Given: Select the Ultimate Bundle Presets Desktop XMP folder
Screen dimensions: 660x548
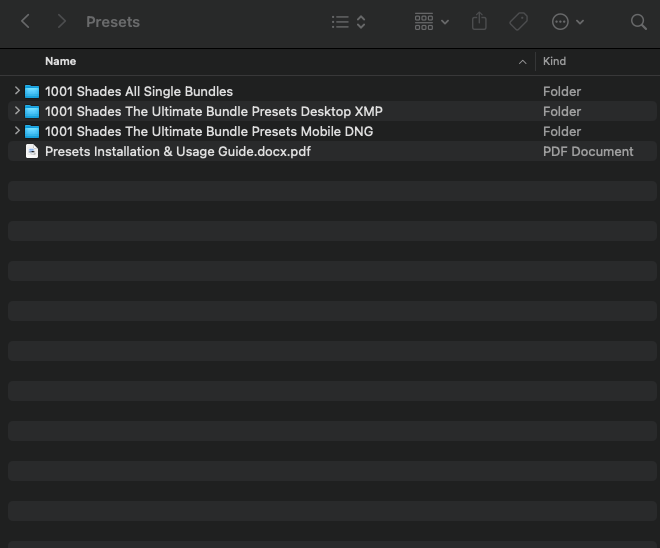Looking at the screenshot, I should [x=213, y=111].
